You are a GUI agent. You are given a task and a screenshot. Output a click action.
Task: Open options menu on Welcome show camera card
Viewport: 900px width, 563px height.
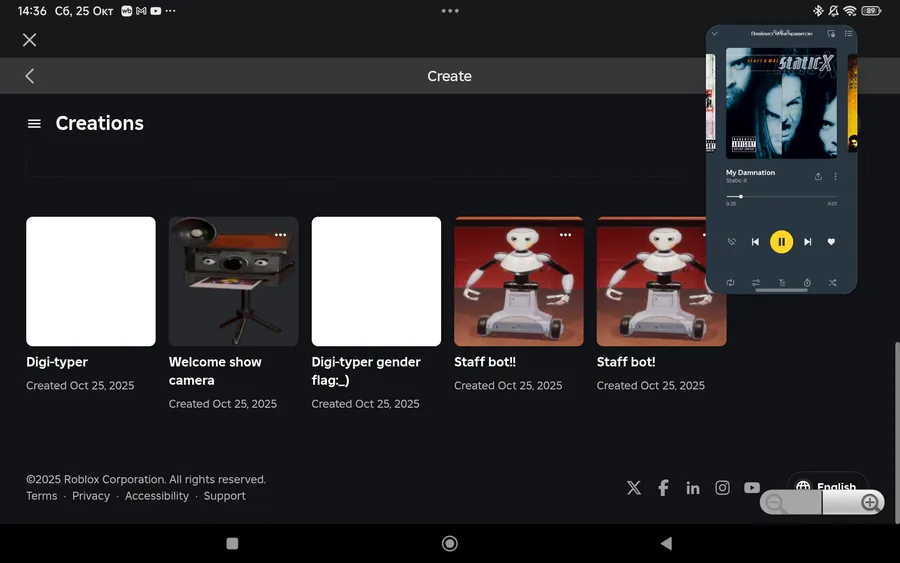[280, 235]
